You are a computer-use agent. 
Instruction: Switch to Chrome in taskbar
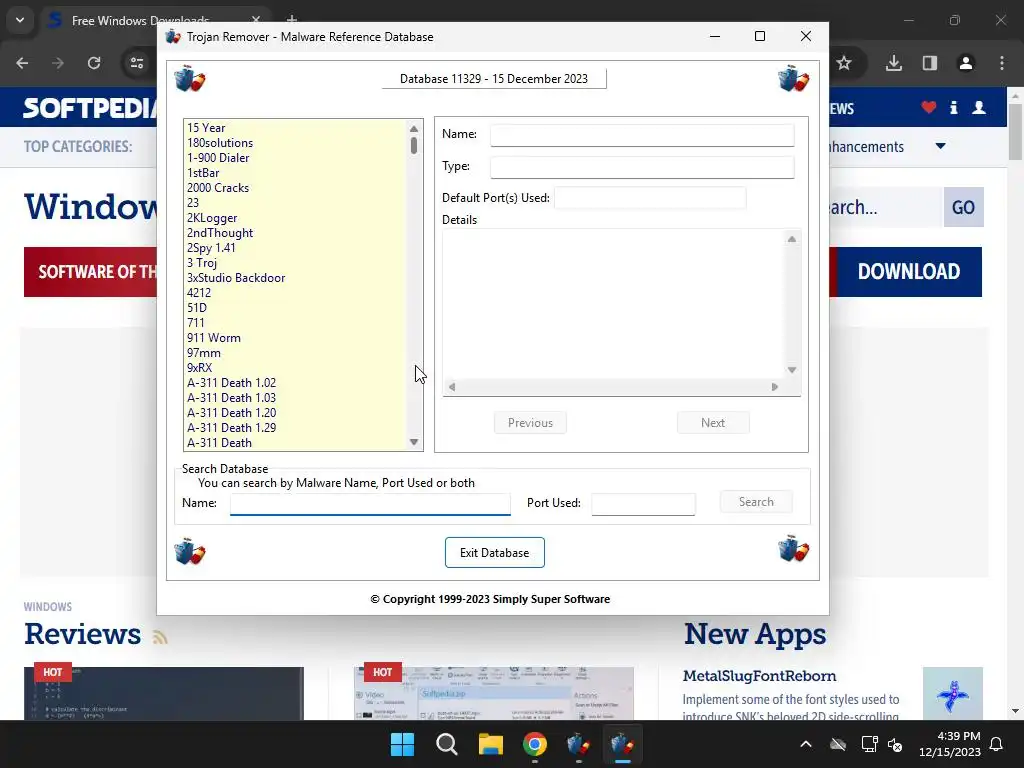coord(535,744)
